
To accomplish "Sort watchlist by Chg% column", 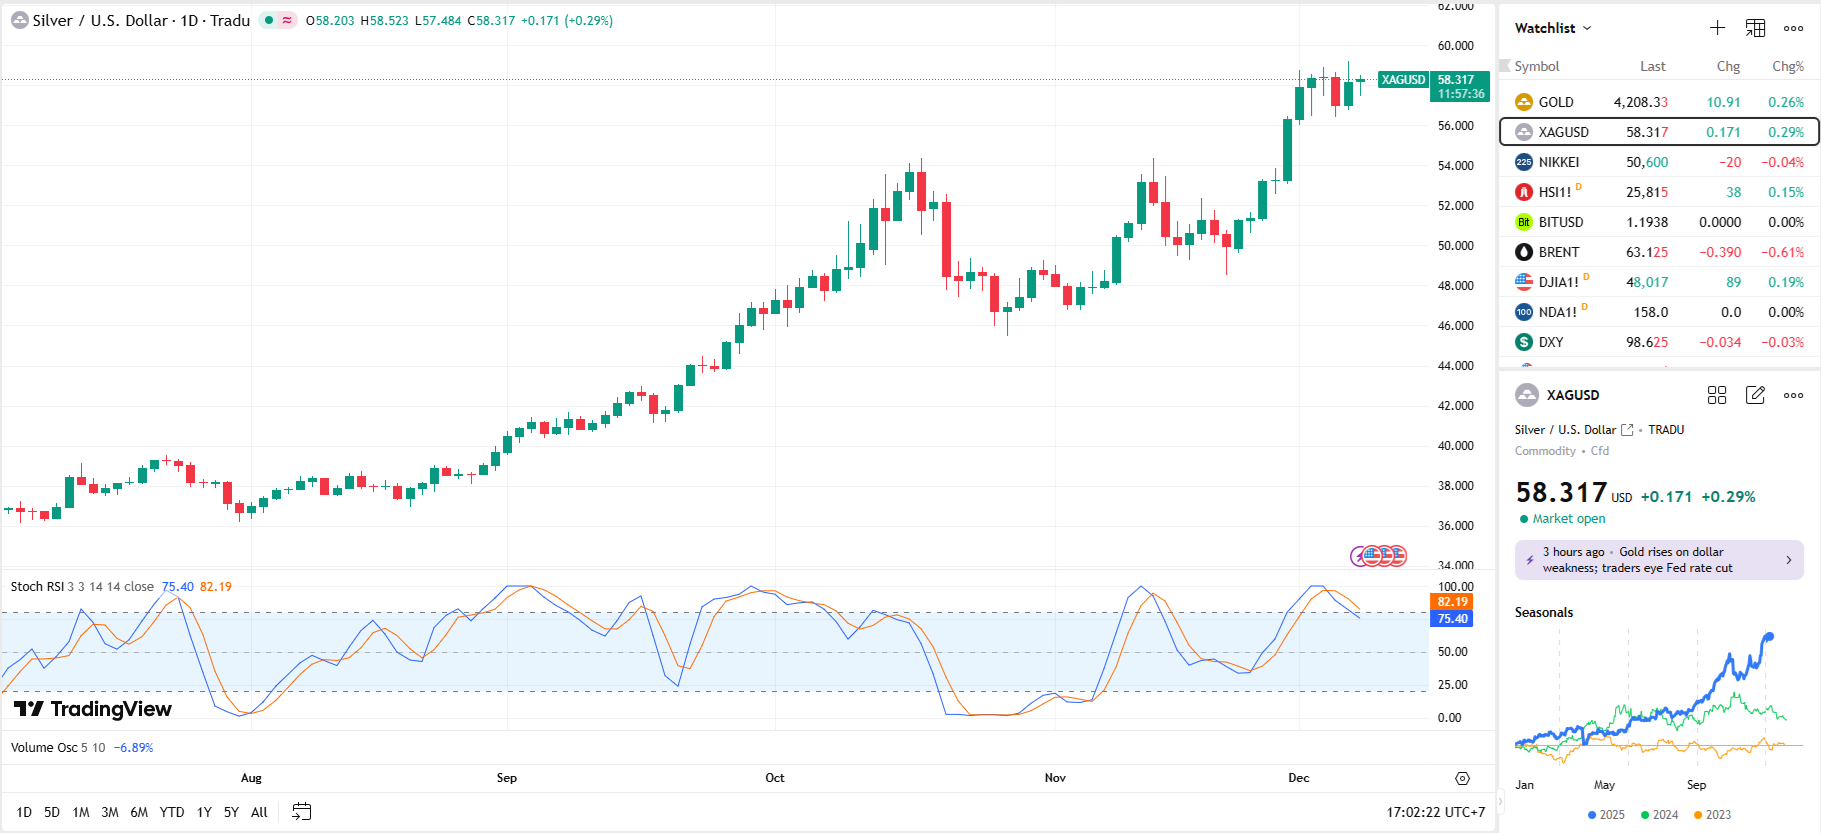I will 1787,66.
